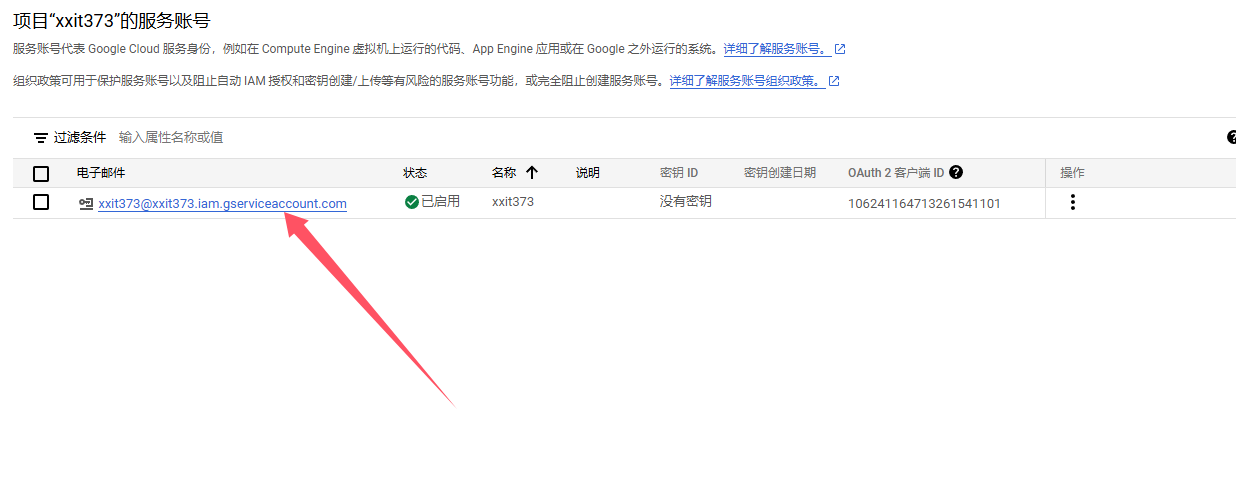Click the 操作 column header

(x=1072, y=173)
